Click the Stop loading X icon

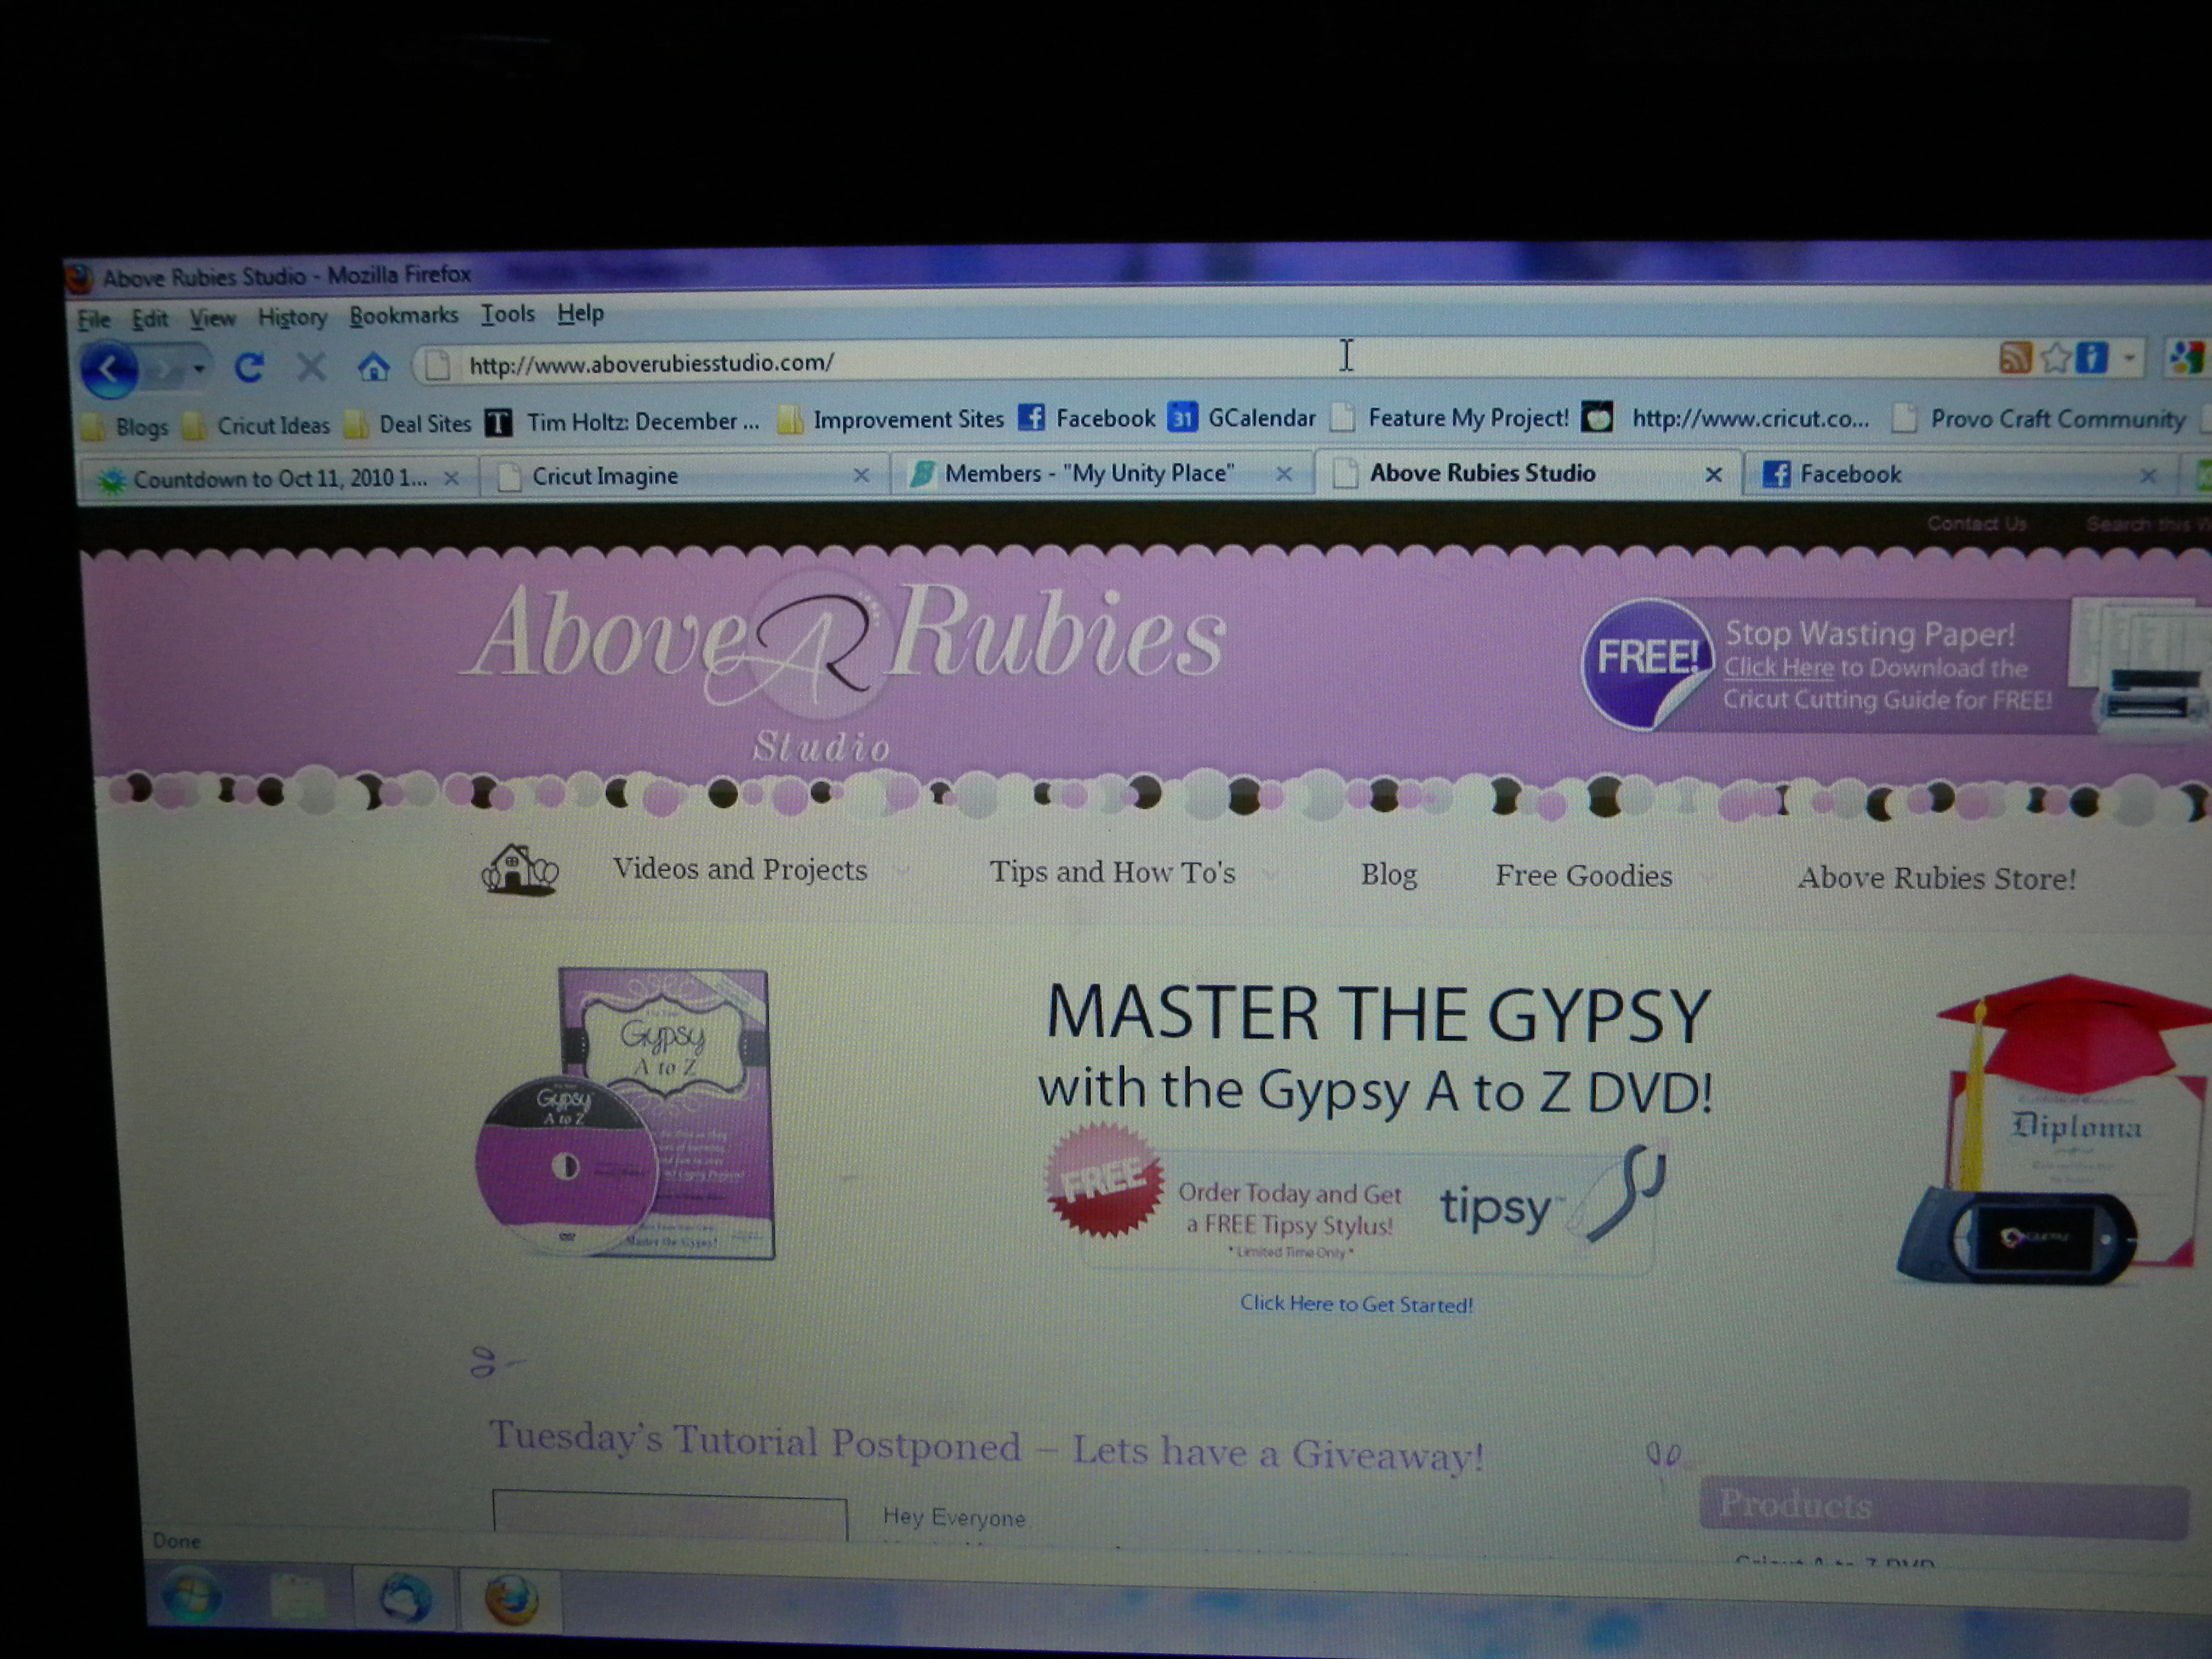[312, 368]
